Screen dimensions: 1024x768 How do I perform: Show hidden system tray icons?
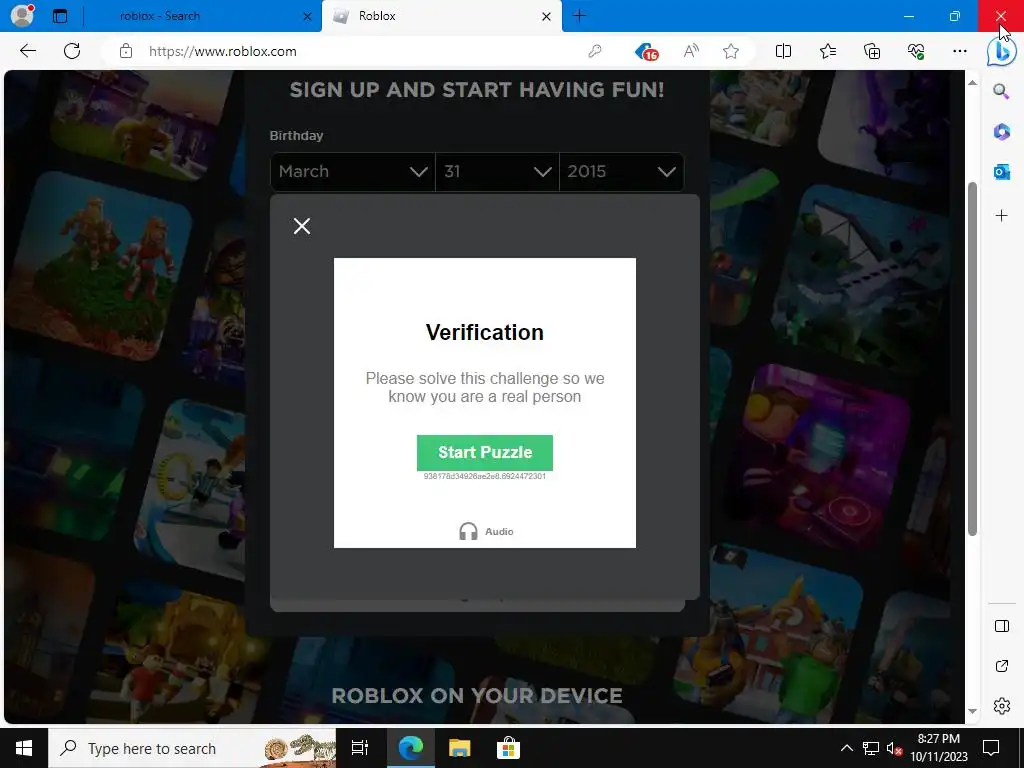[846, 748]
